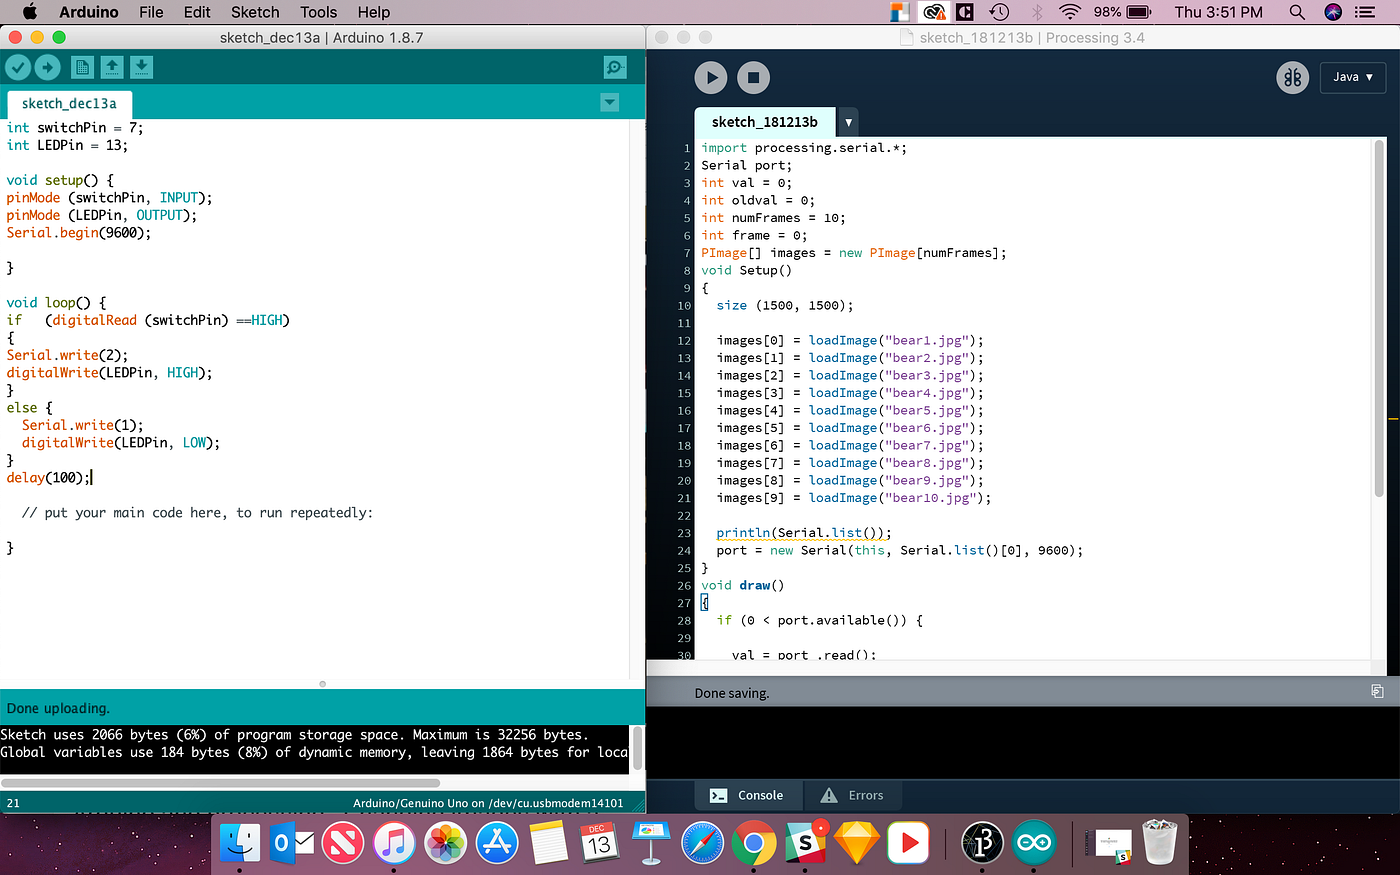1400x875 pixels.
Task: Copy console output in Processing
Action: pos(1377,691)
